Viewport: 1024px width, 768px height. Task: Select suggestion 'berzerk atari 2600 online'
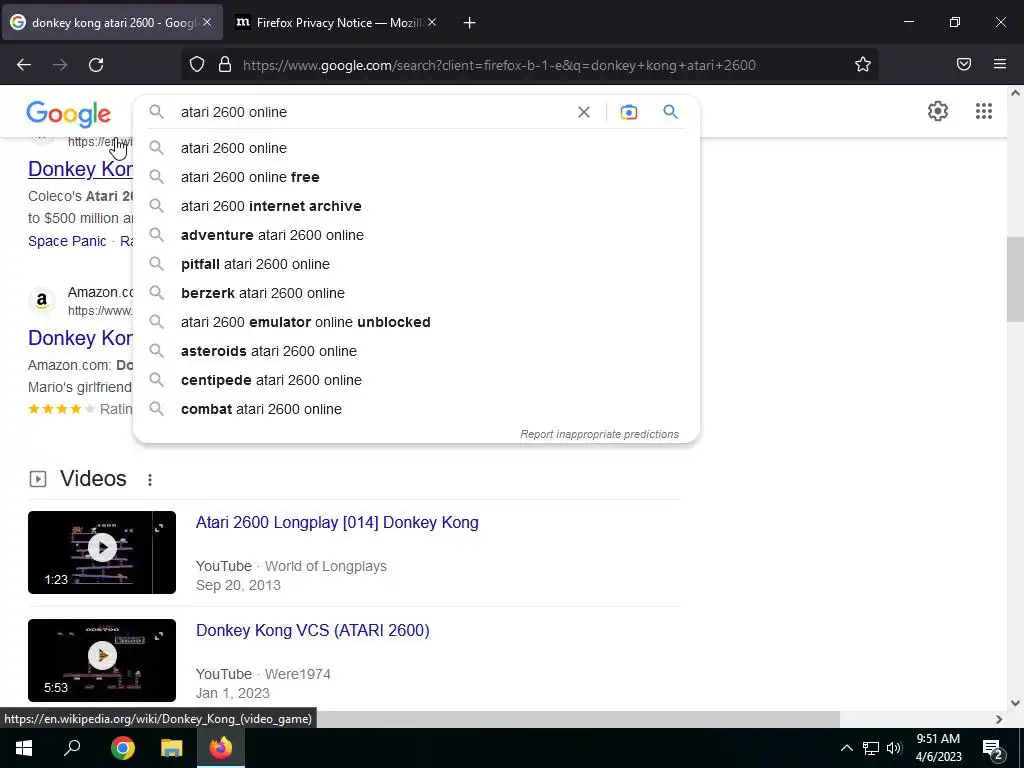click(416, 293)
